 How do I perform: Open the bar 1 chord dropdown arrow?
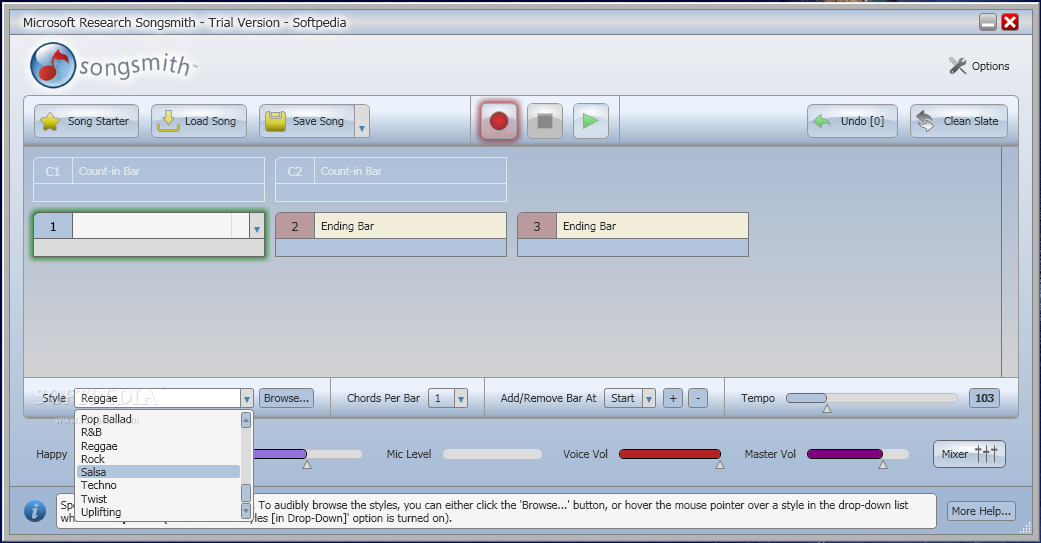tap(257, 227)
